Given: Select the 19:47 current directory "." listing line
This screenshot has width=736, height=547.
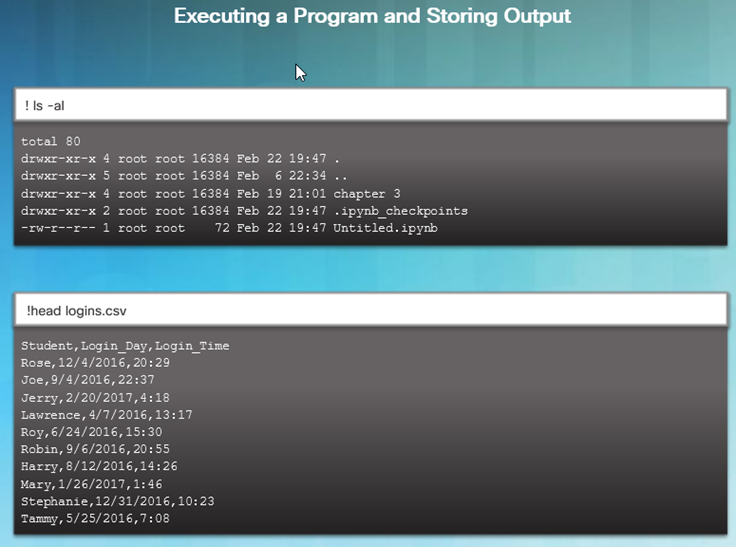Looking at the screenshot, I should [180, 159].
